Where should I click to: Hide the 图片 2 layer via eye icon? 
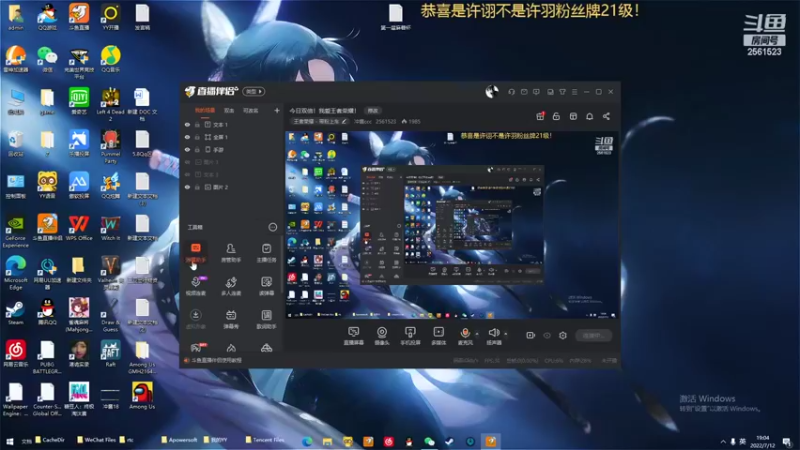pos(187,187)
